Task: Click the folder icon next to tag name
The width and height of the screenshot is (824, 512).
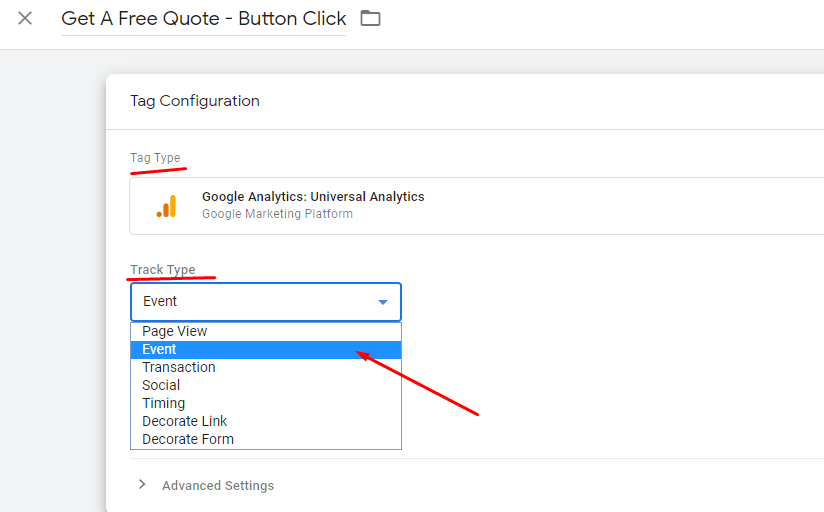Action: tap(370, 18)
